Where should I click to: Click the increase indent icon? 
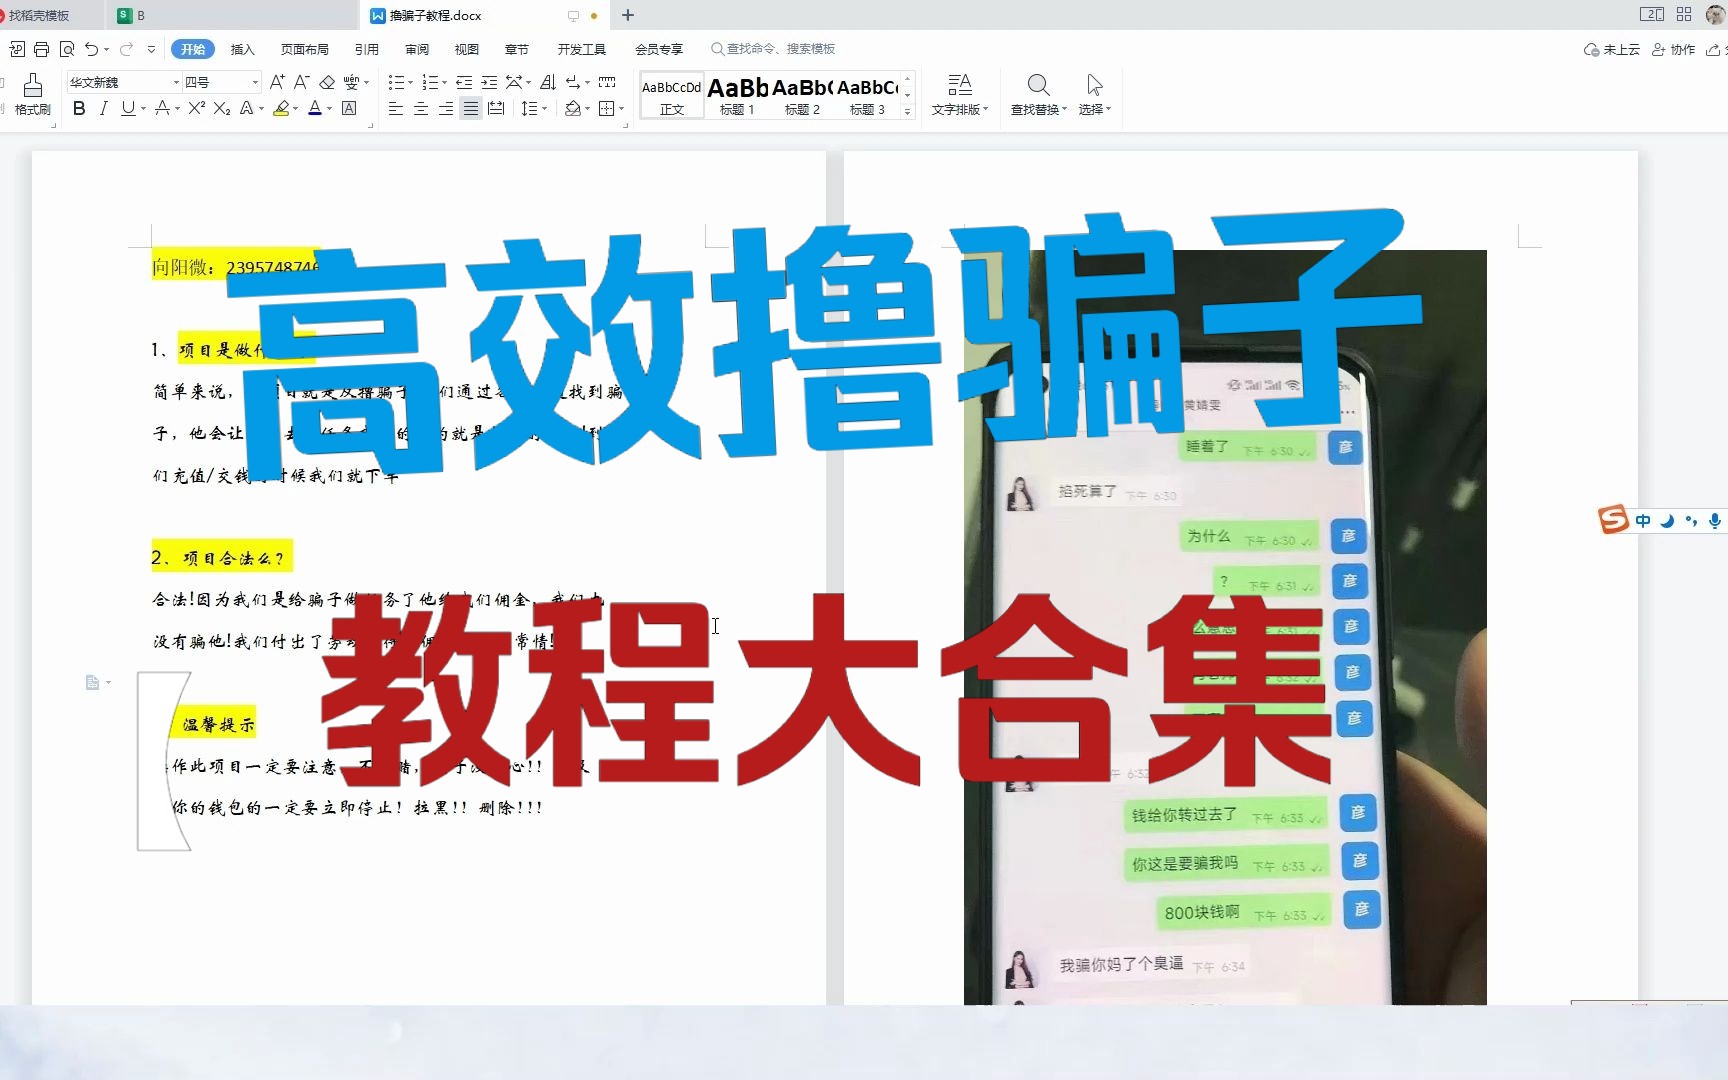coord(489,82)
